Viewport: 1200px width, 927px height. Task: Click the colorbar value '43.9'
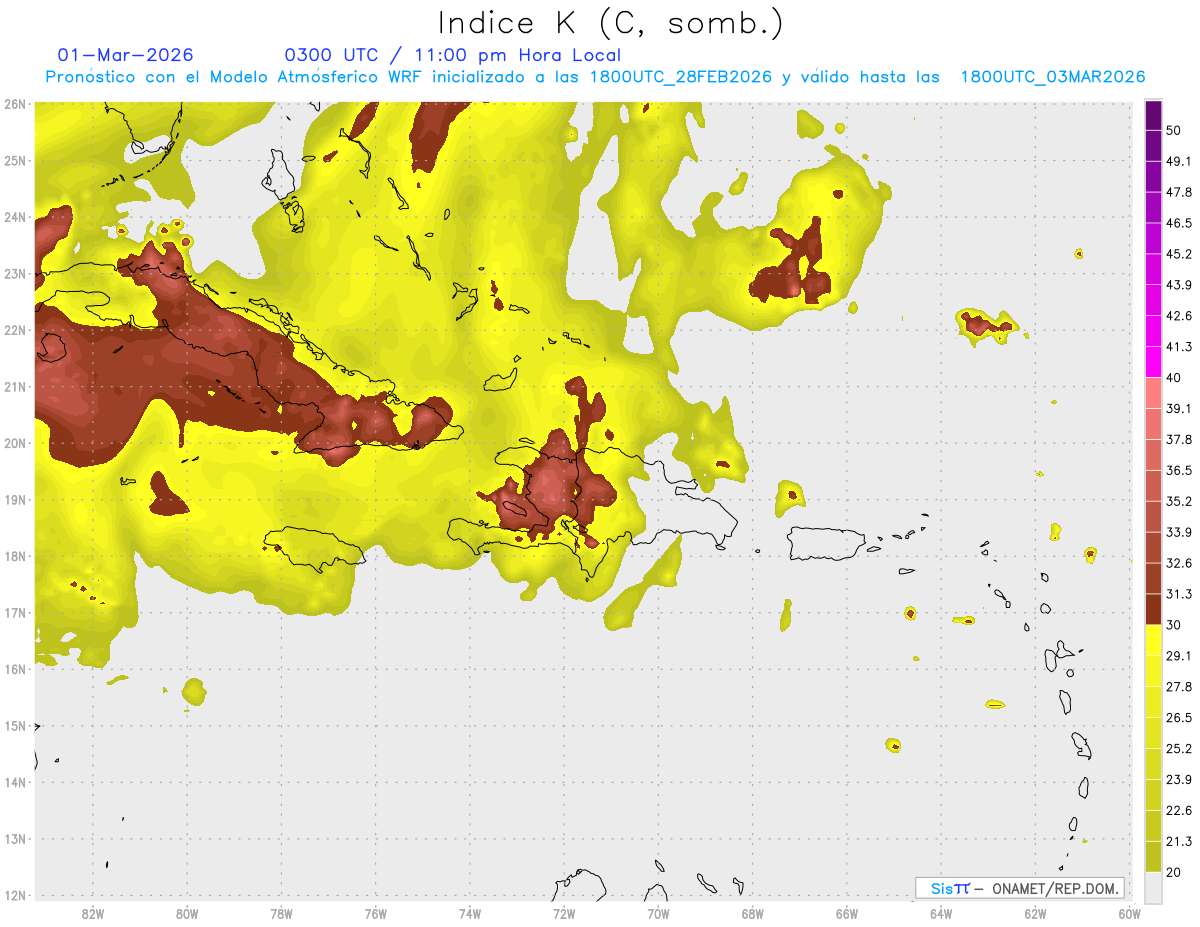(x=1178, y=285)
